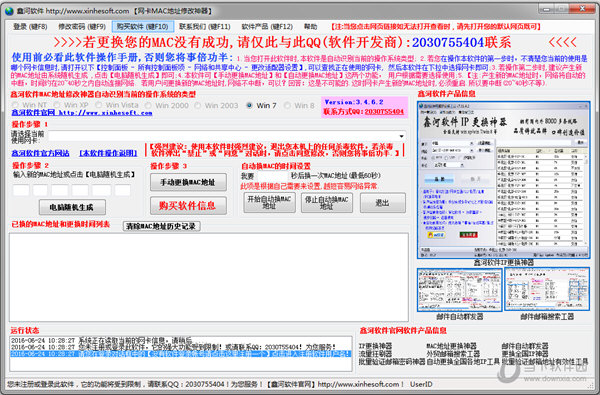Click 批量验证邮箱密码神器 in product list
Image resolution: width=600 pixels, height=395 pixels.
point(392,361)
